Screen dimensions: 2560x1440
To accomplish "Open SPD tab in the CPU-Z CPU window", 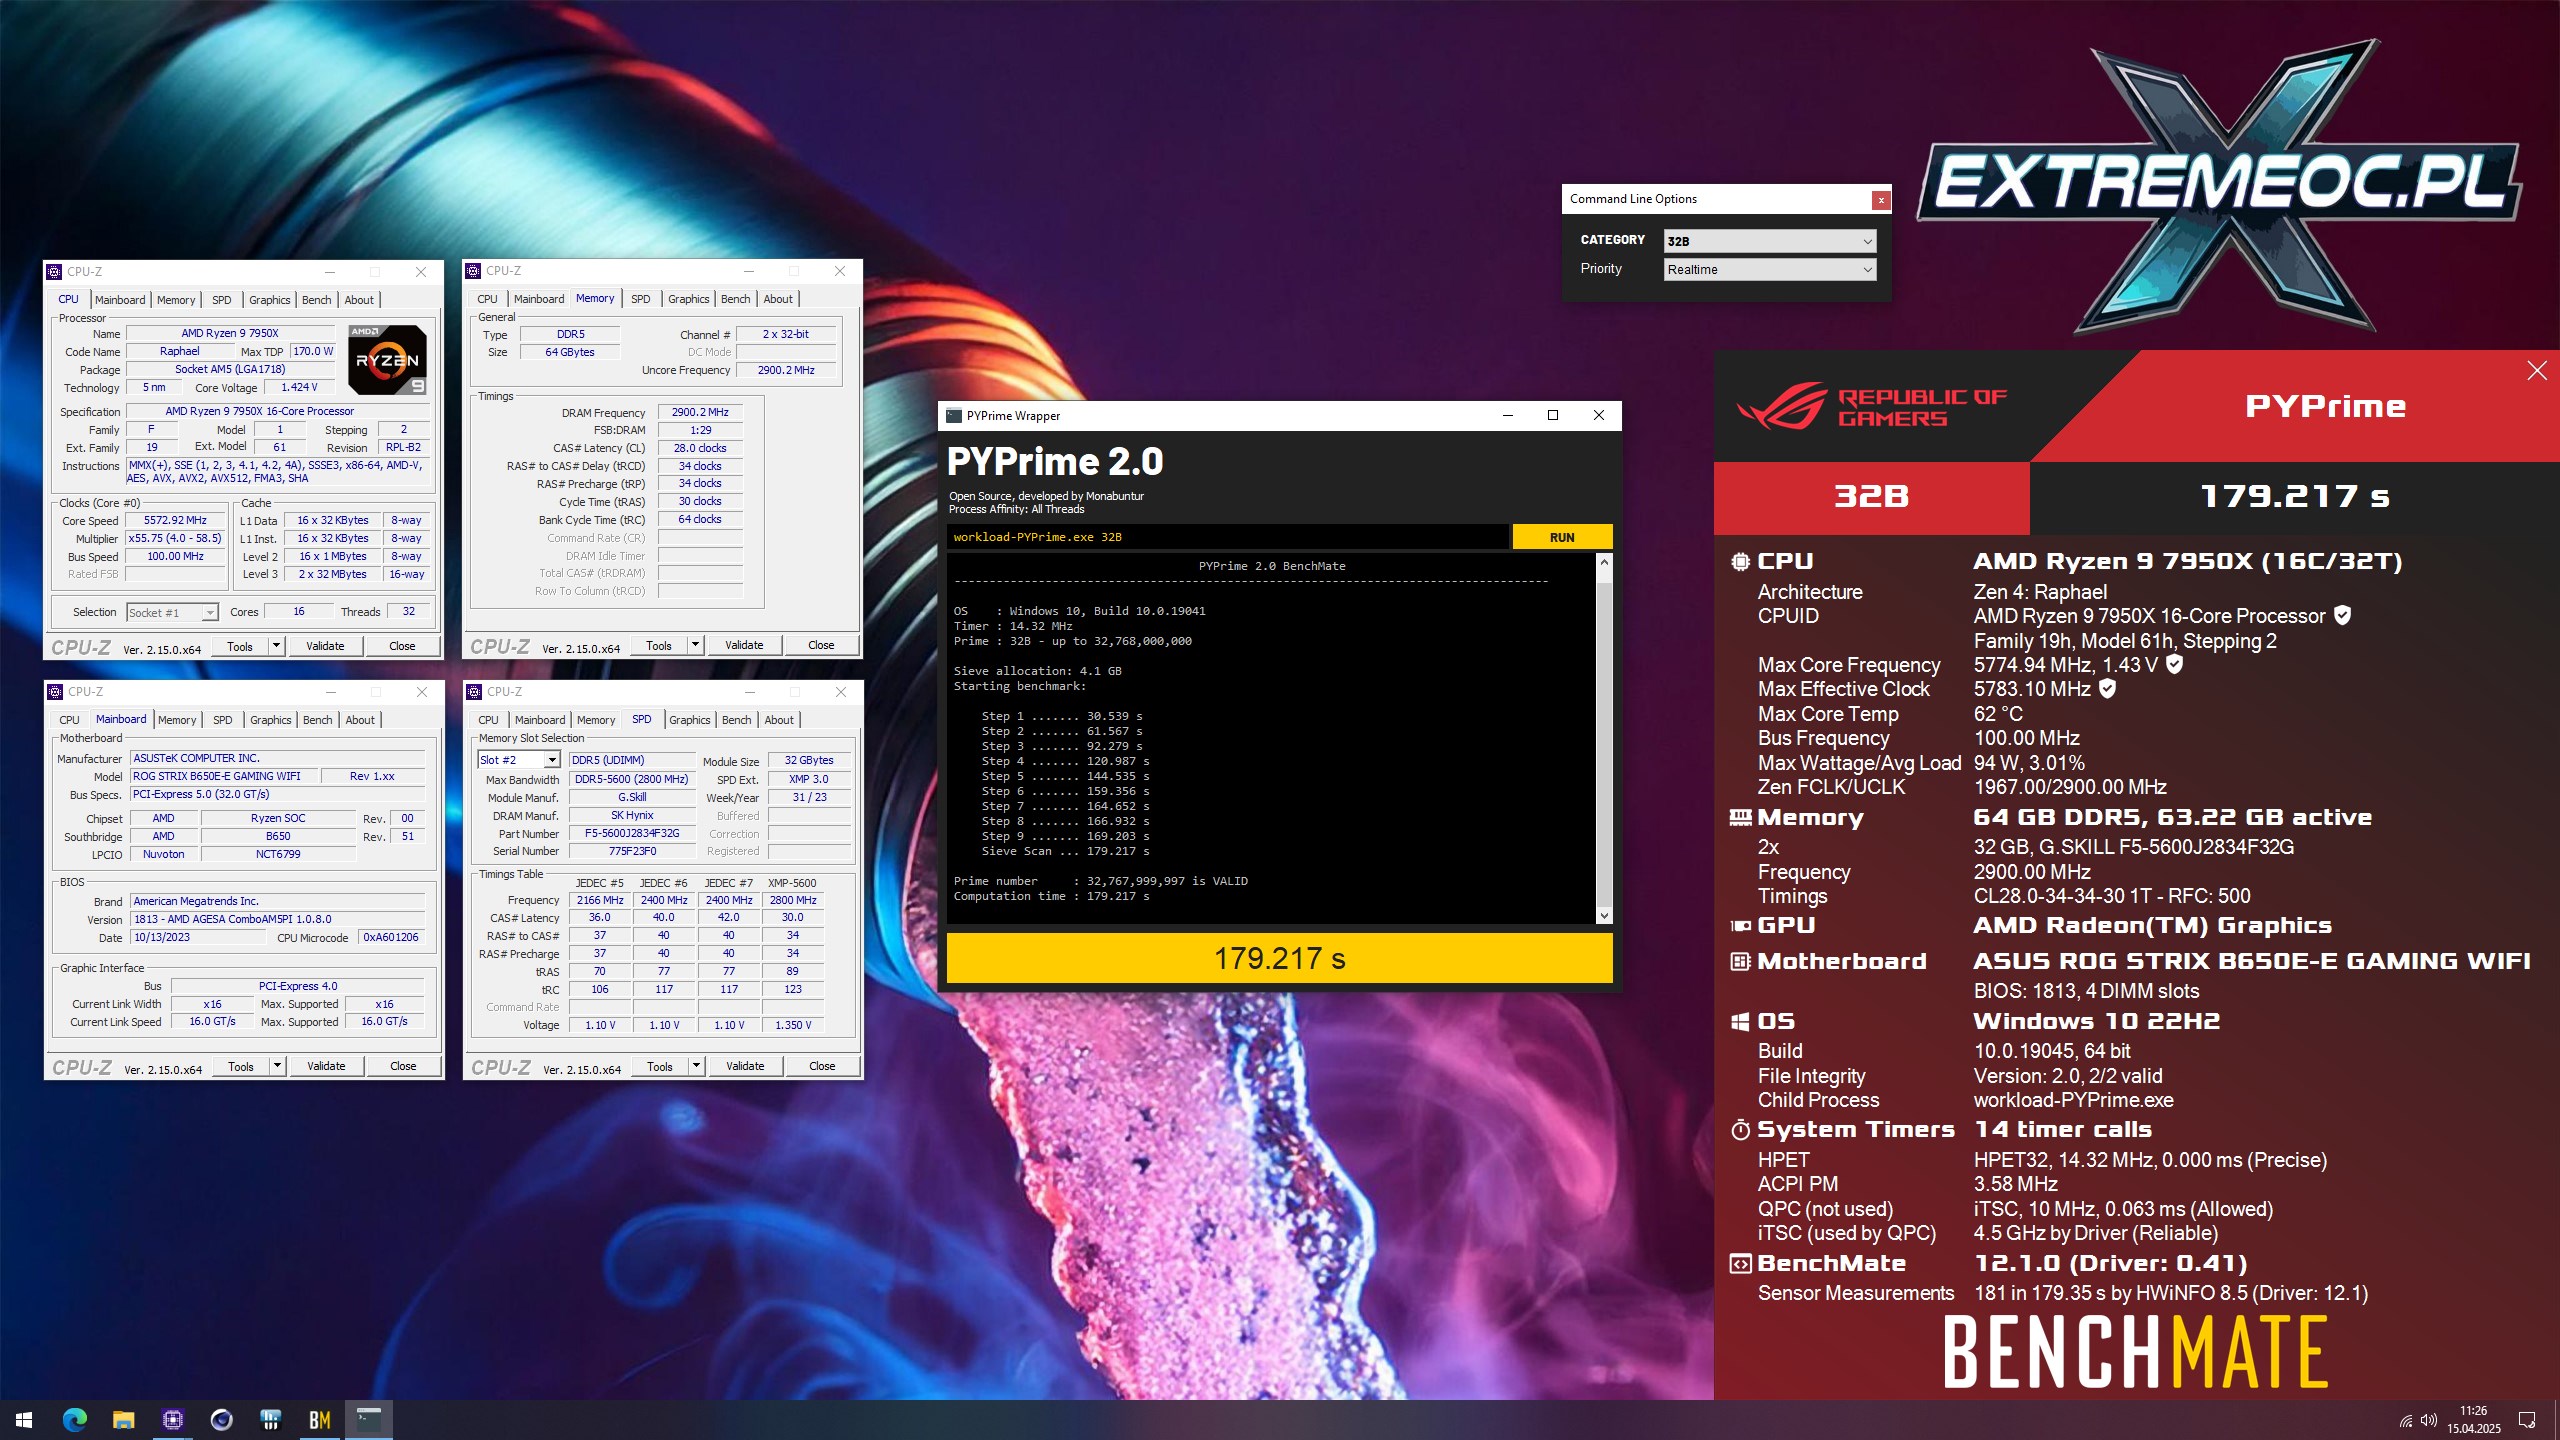I will click(222, 300).
